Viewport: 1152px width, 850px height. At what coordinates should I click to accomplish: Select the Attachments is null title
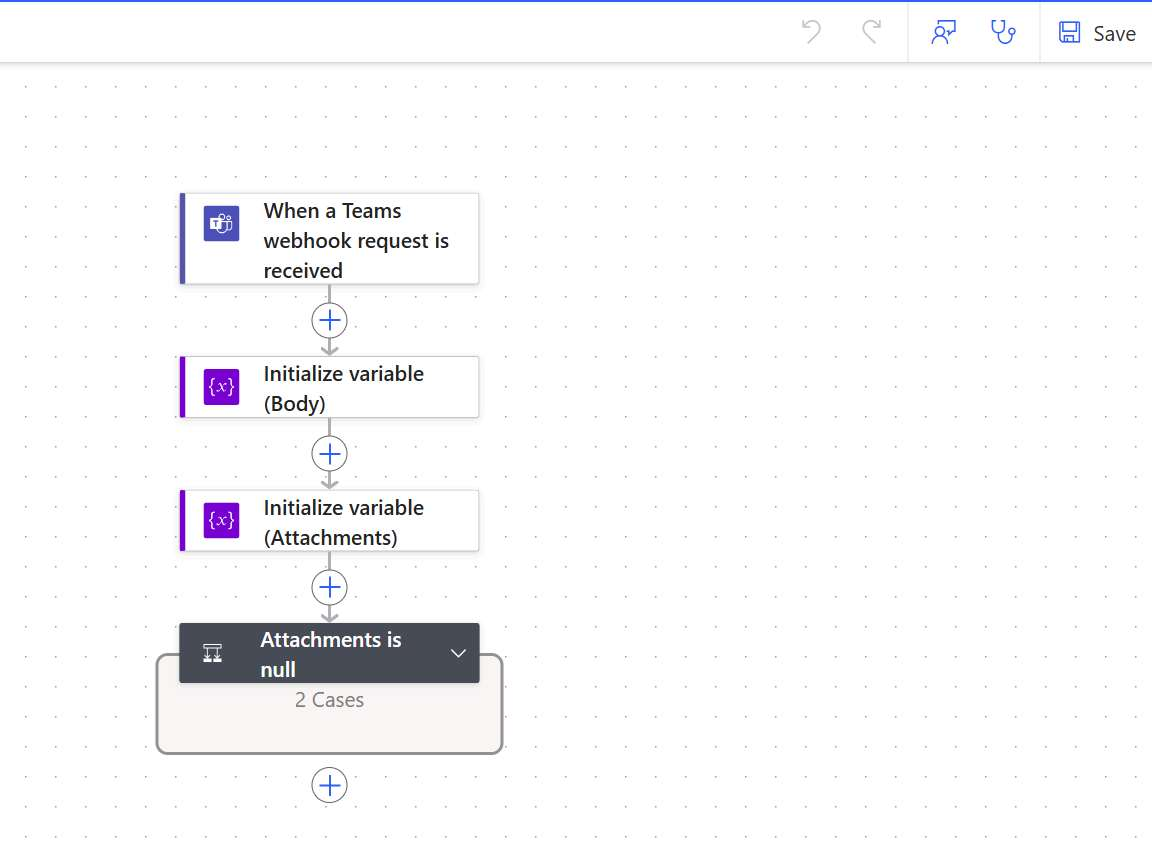coord(331,654)
